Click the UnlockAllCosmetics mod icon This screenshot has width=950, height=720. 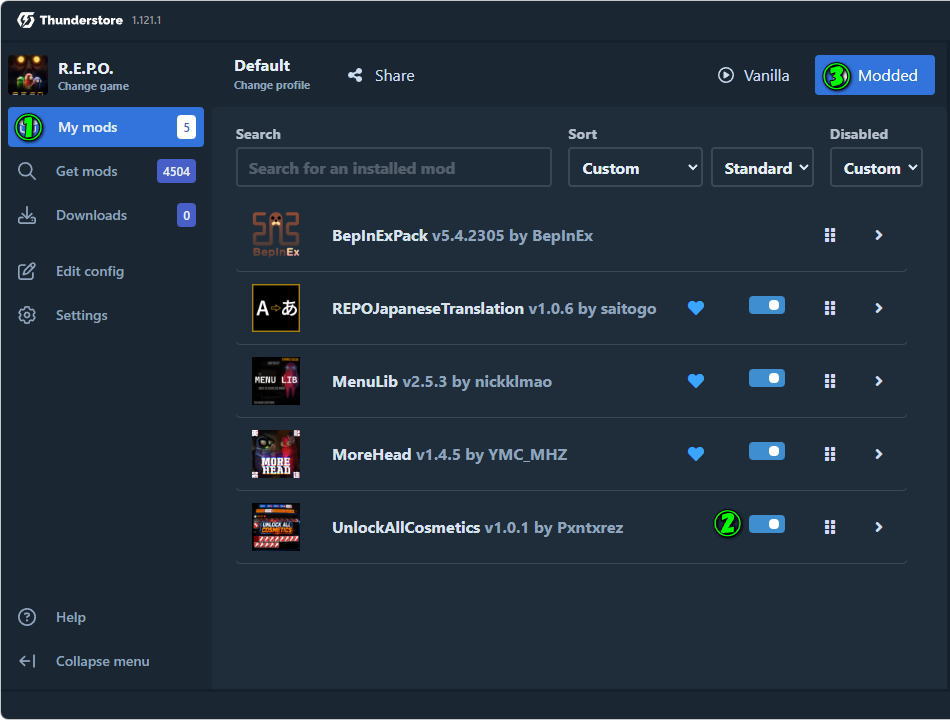276,527
